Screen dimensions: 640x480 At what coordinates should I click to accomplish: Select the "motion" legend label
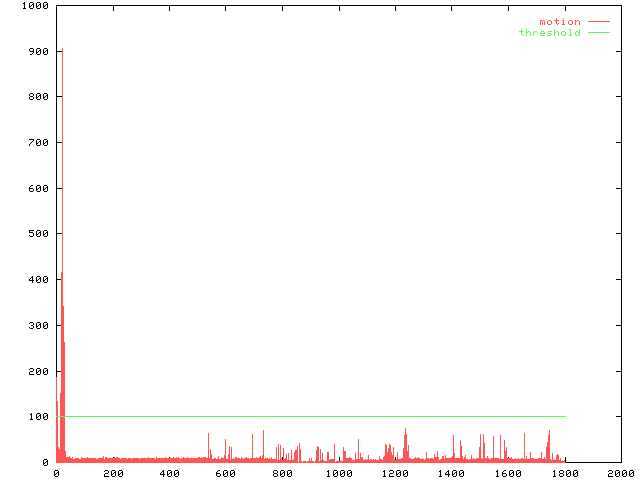click(x=559, y=22)
